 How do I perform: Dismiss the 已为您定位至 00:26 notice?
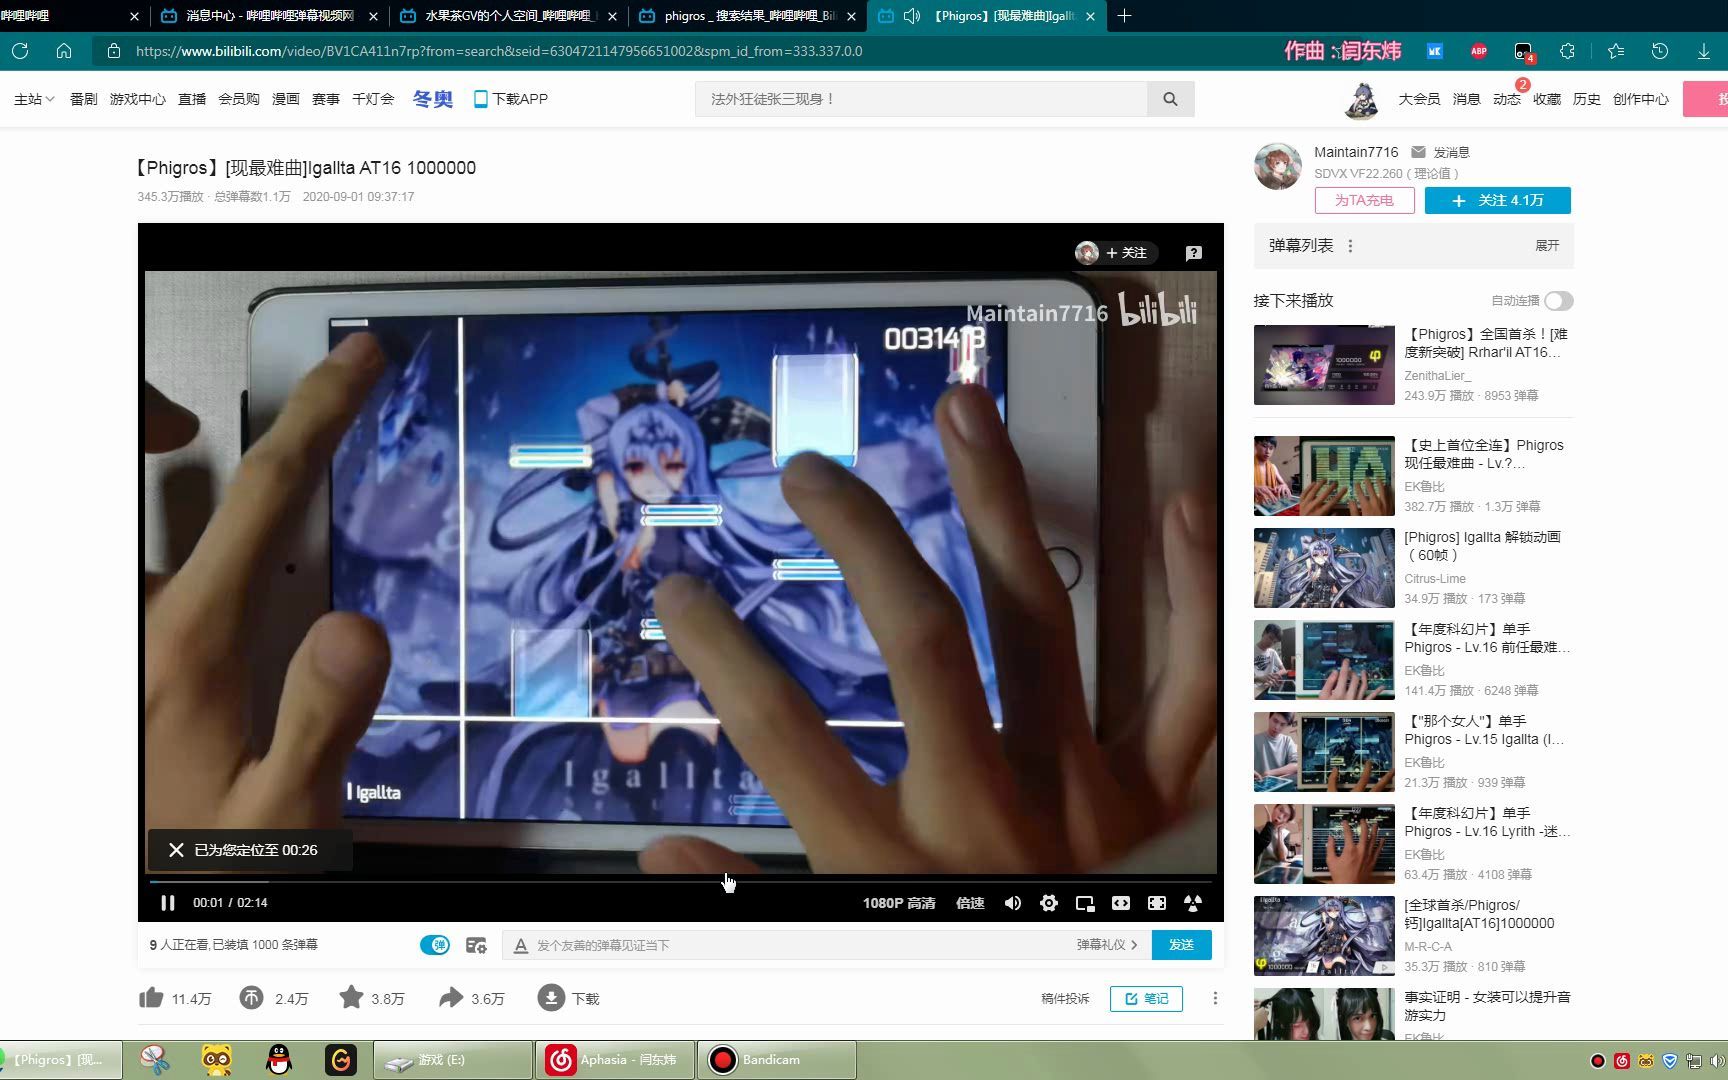click(x=176, y=850)
